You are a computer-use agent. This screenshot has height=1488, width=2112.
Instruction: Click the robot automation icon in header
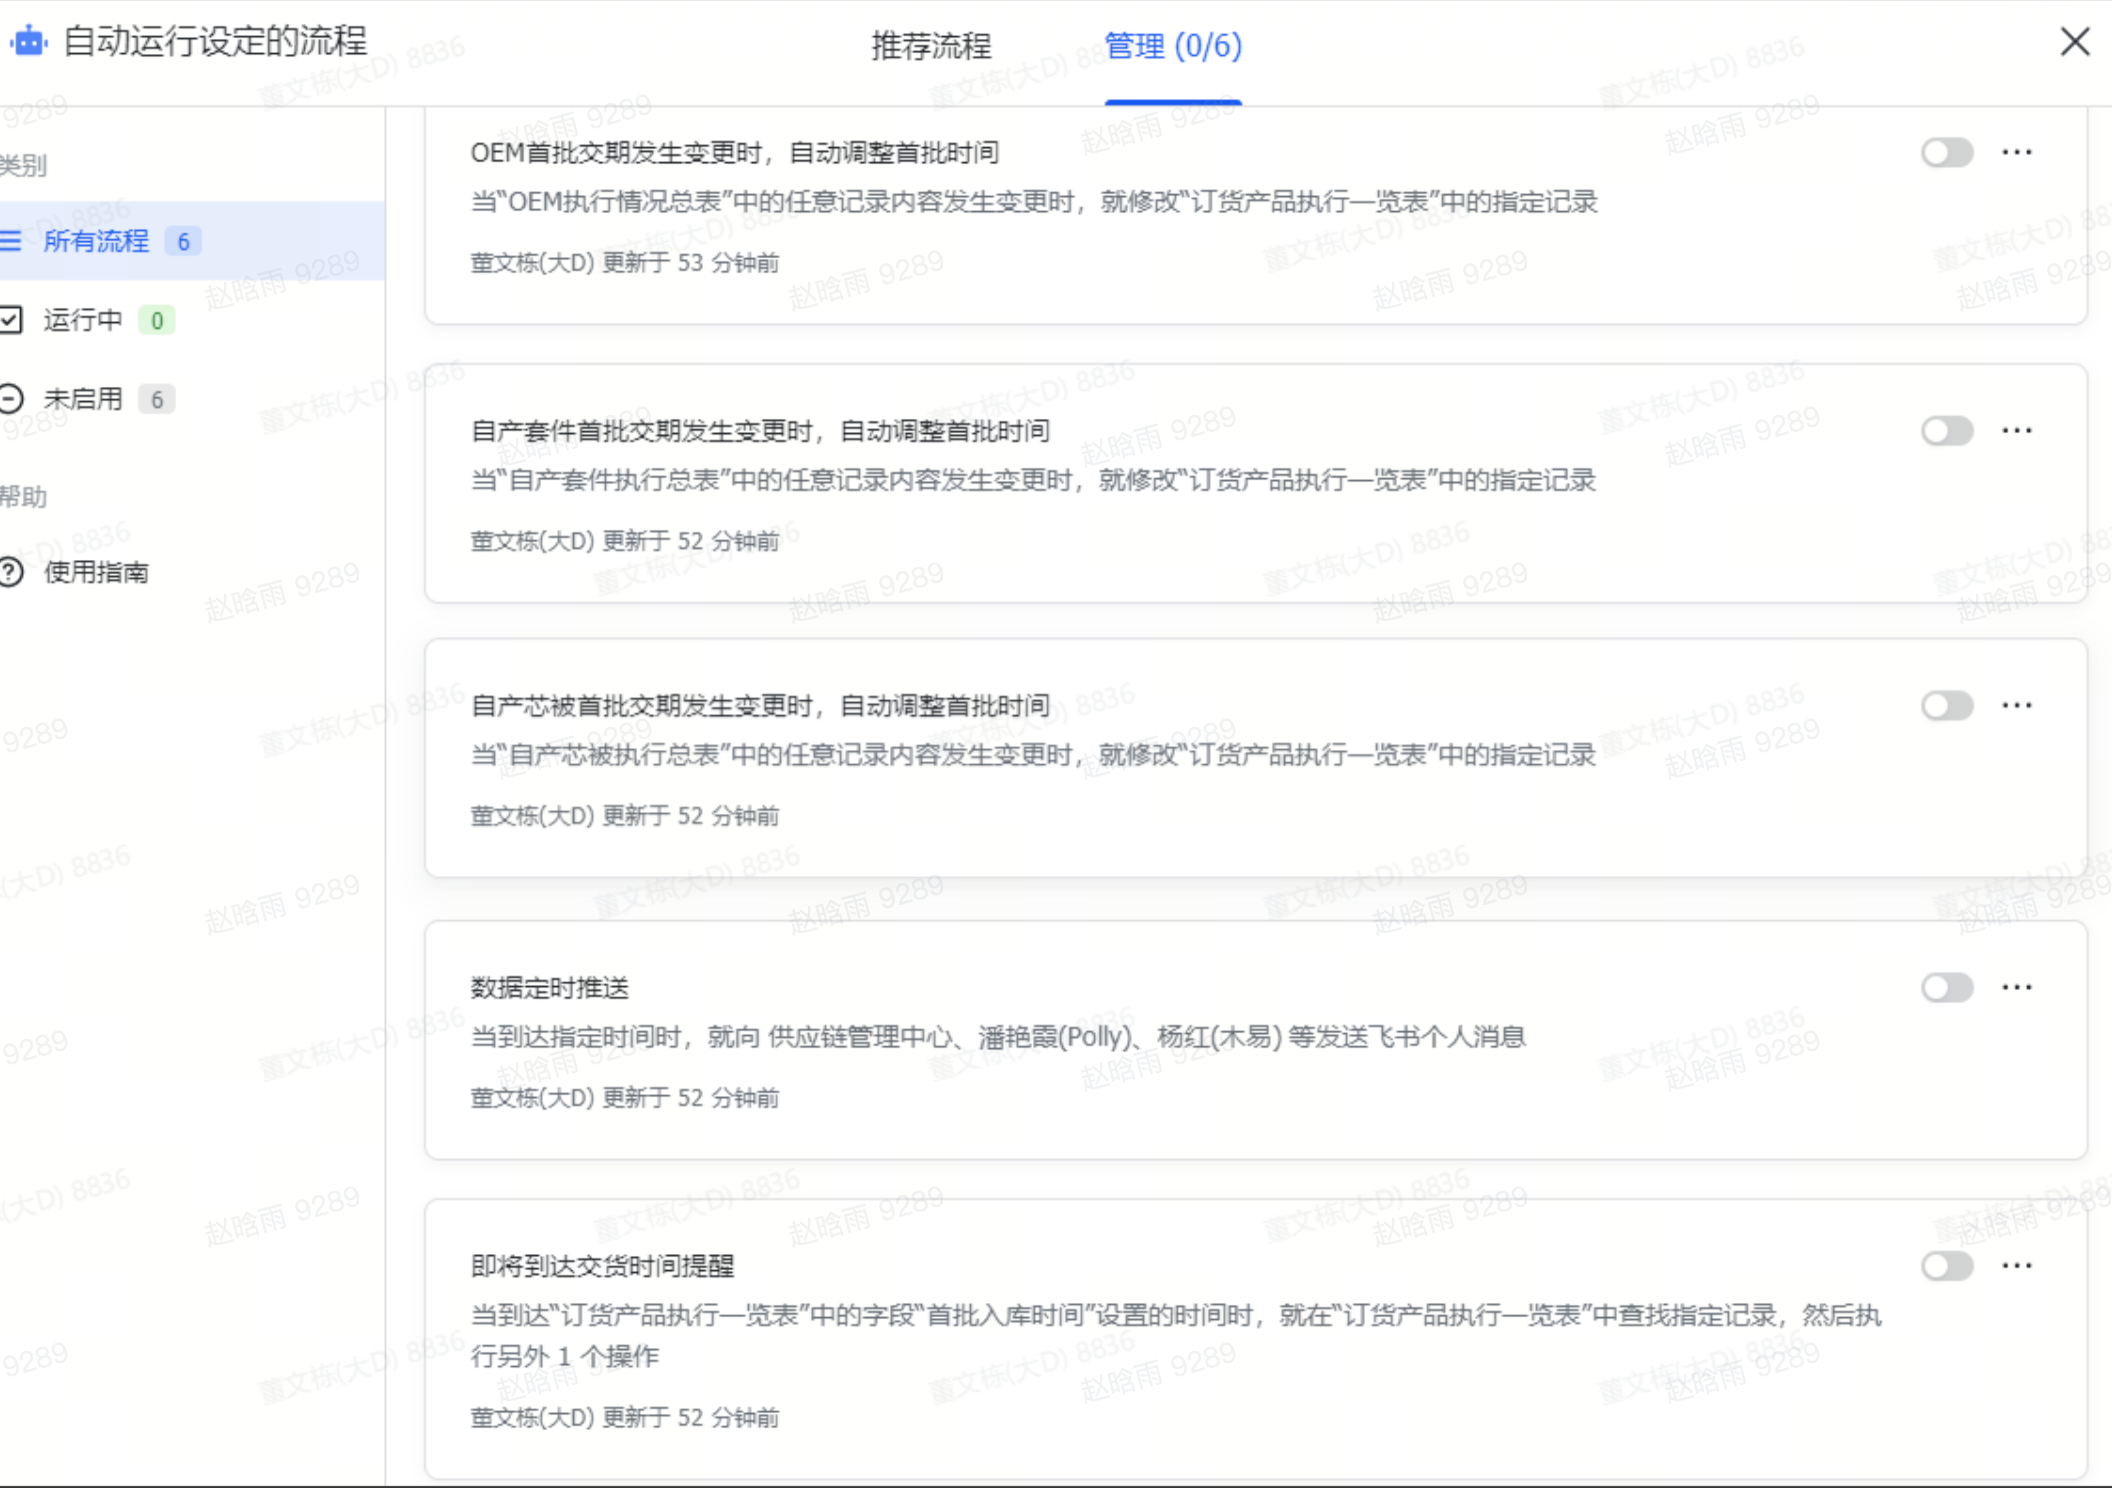(x=29, y=41)
